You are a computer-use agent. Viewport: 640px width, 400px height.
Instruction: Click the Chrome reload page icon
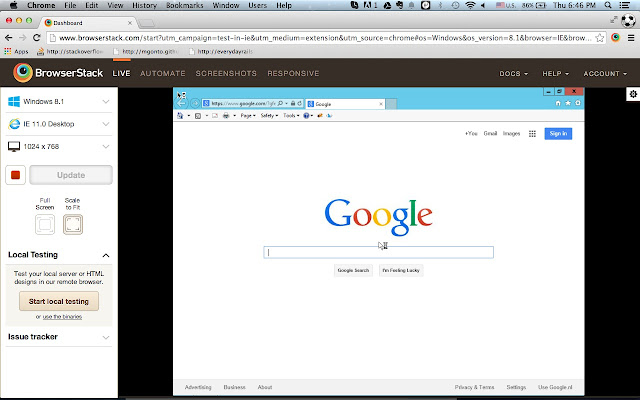(x=37, y=38)
